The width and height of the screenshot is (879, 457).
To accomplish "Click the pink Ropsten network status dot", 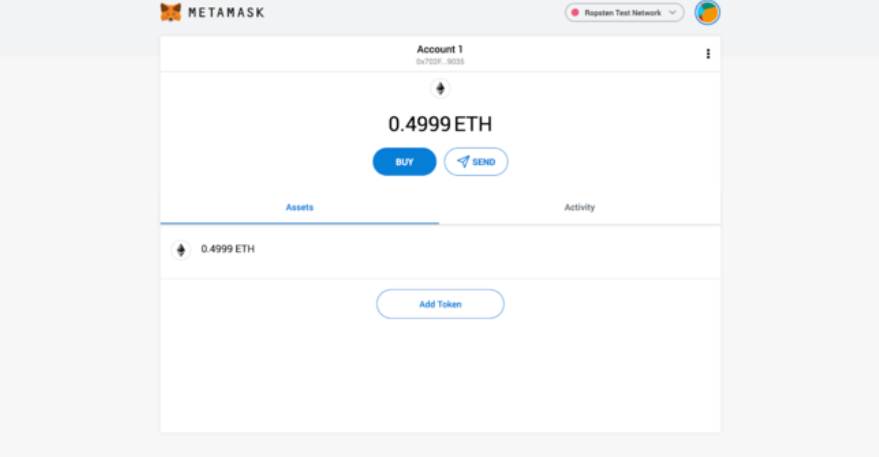I will 575,13.
